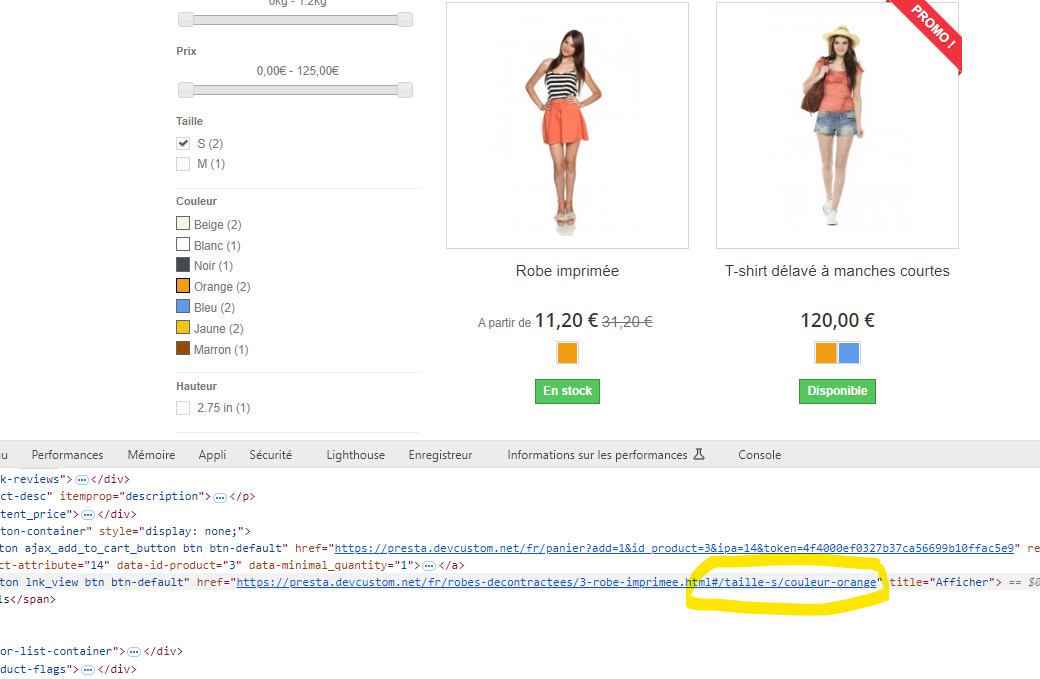This screenshot has height=679, width=1040.
Task: Pick the orange swatch under Robe imprimée
Action: [567, 353]
